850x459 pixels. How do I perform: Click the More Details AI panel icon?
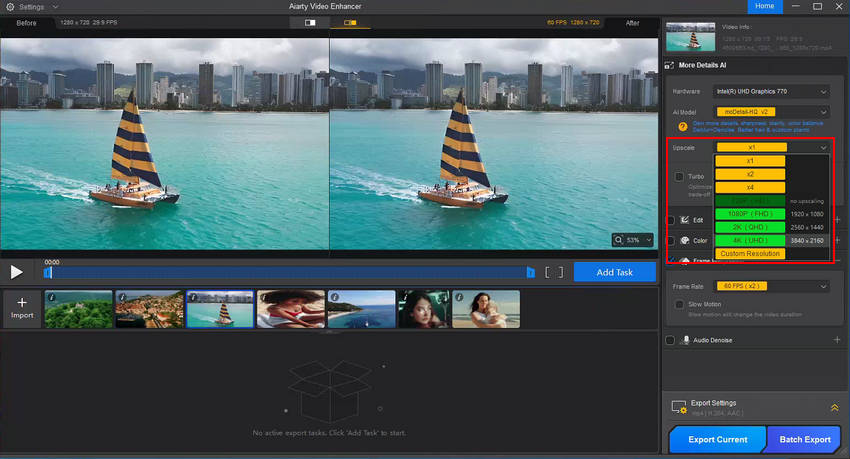669,65
